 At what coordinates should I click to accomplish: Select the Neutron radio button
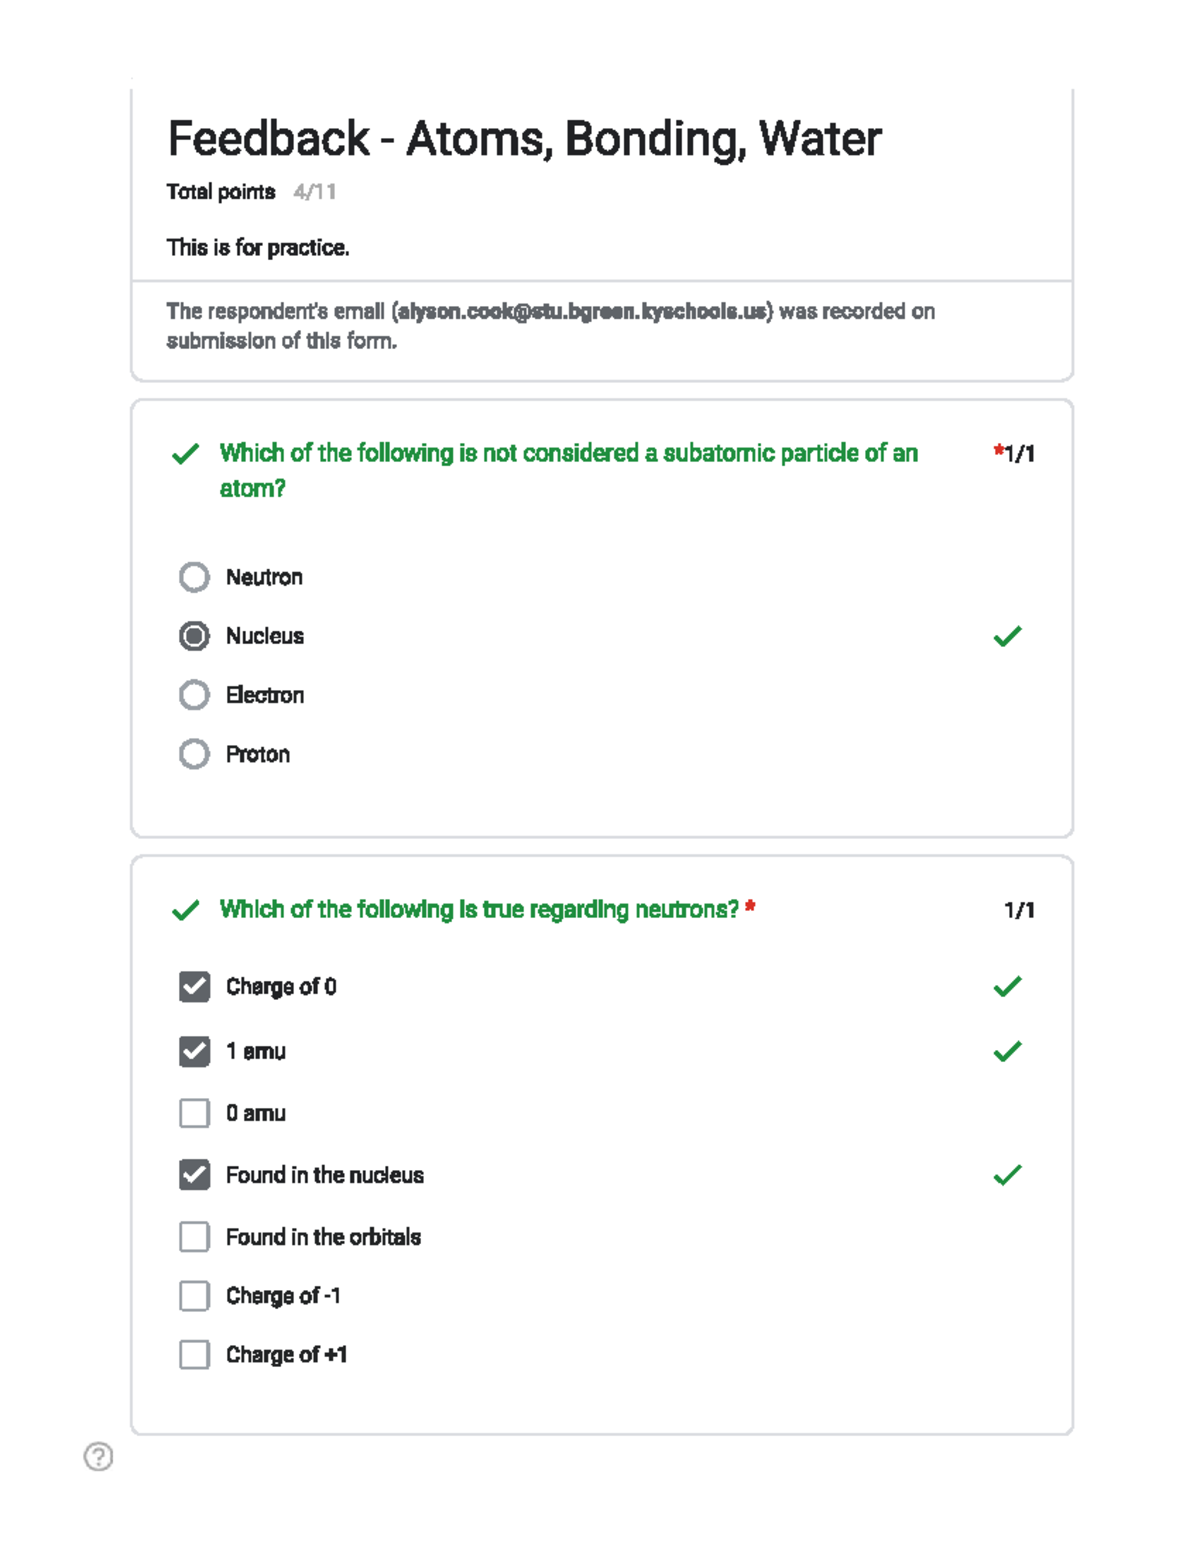[x=194, y=577]
